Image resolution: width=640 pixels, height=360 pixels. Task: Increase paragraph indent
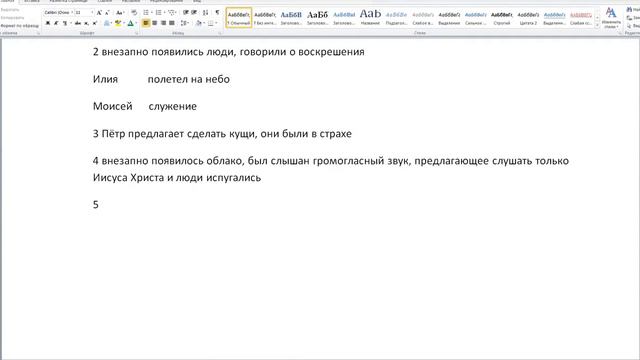click(194, 13)
